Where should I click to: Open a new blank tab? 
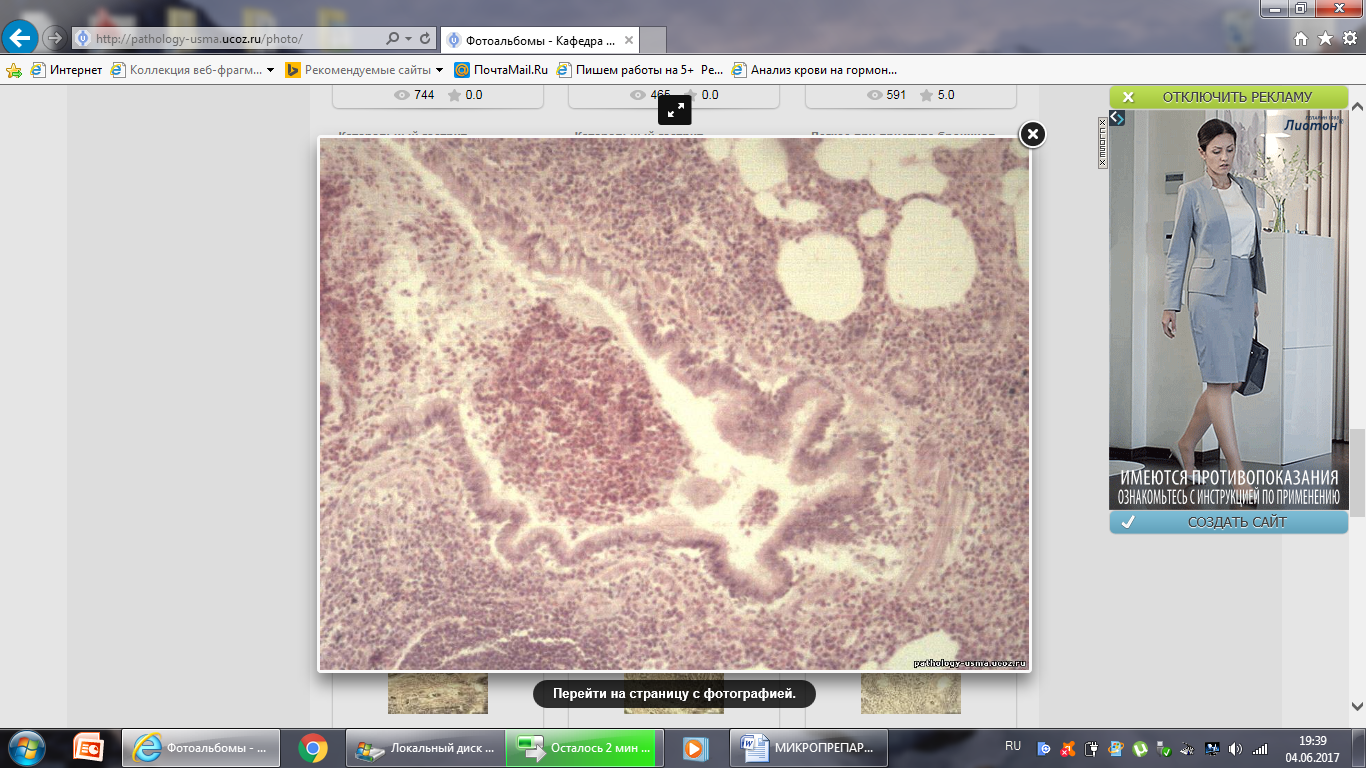(653, 41)
